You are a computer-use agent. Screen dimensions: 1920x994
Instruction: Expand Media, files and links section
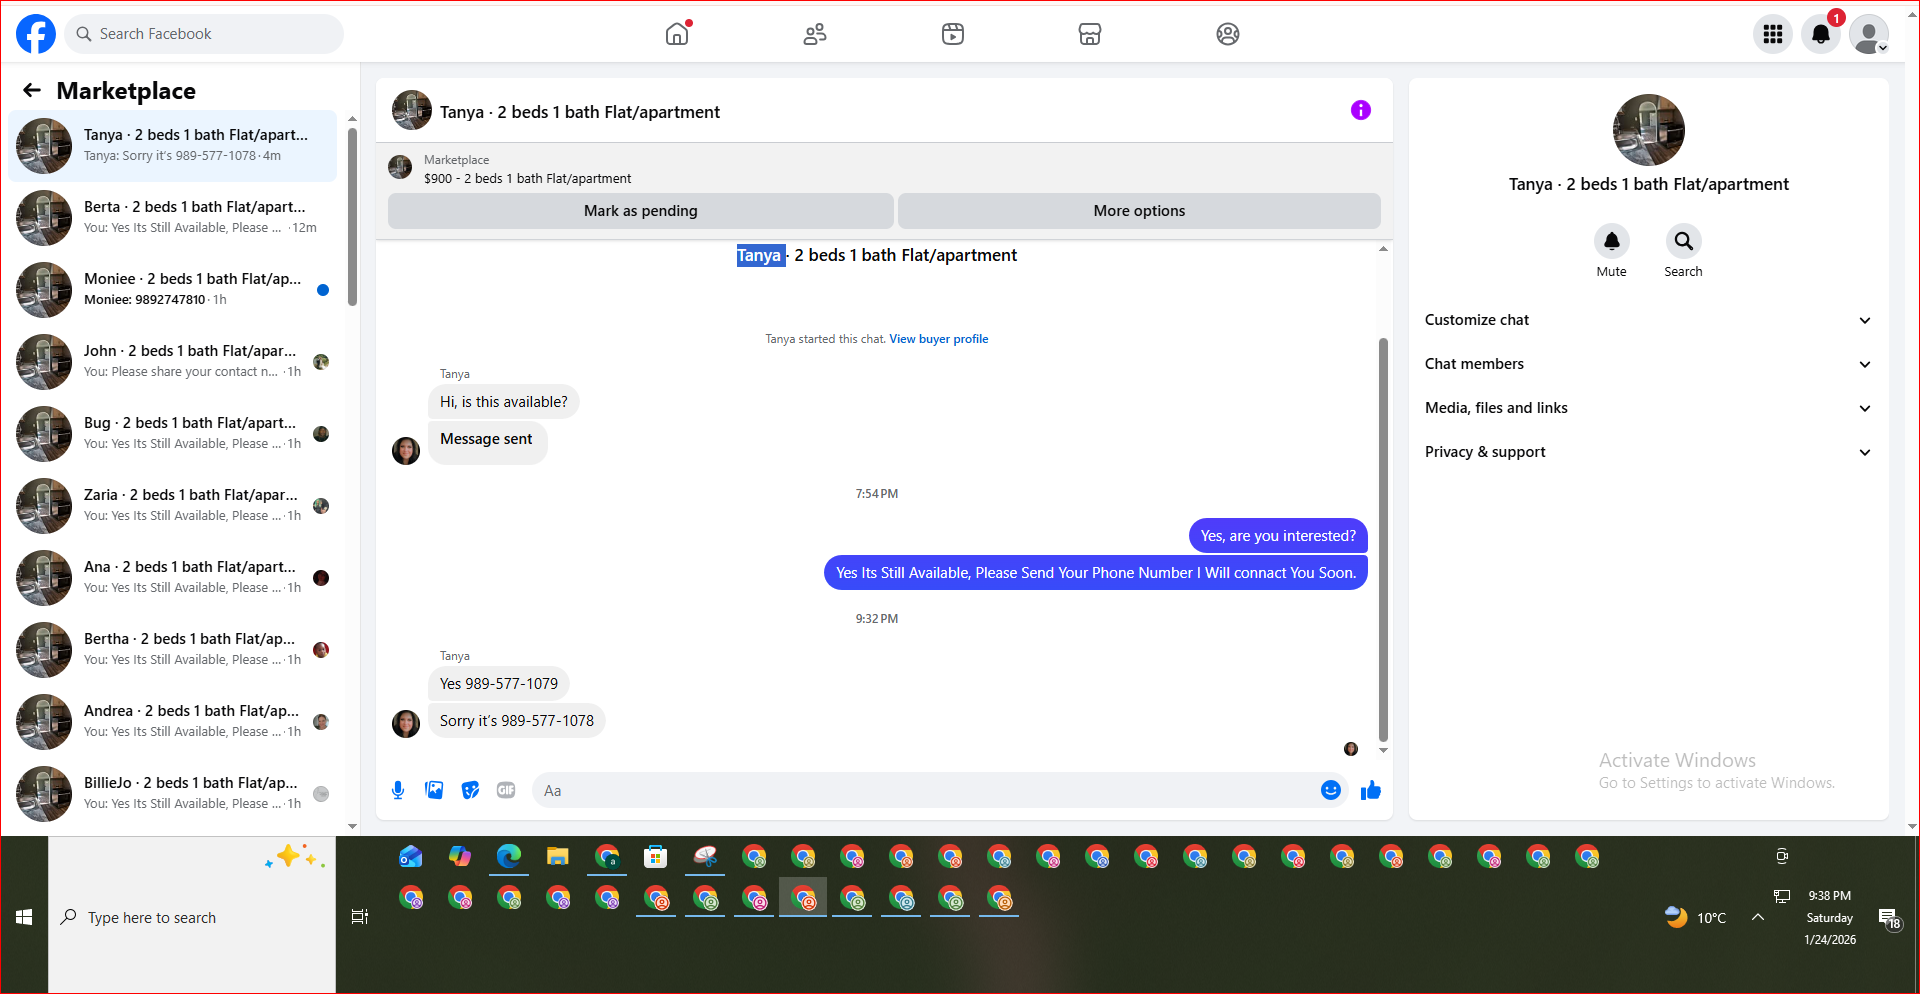(x=1648, y=408)
